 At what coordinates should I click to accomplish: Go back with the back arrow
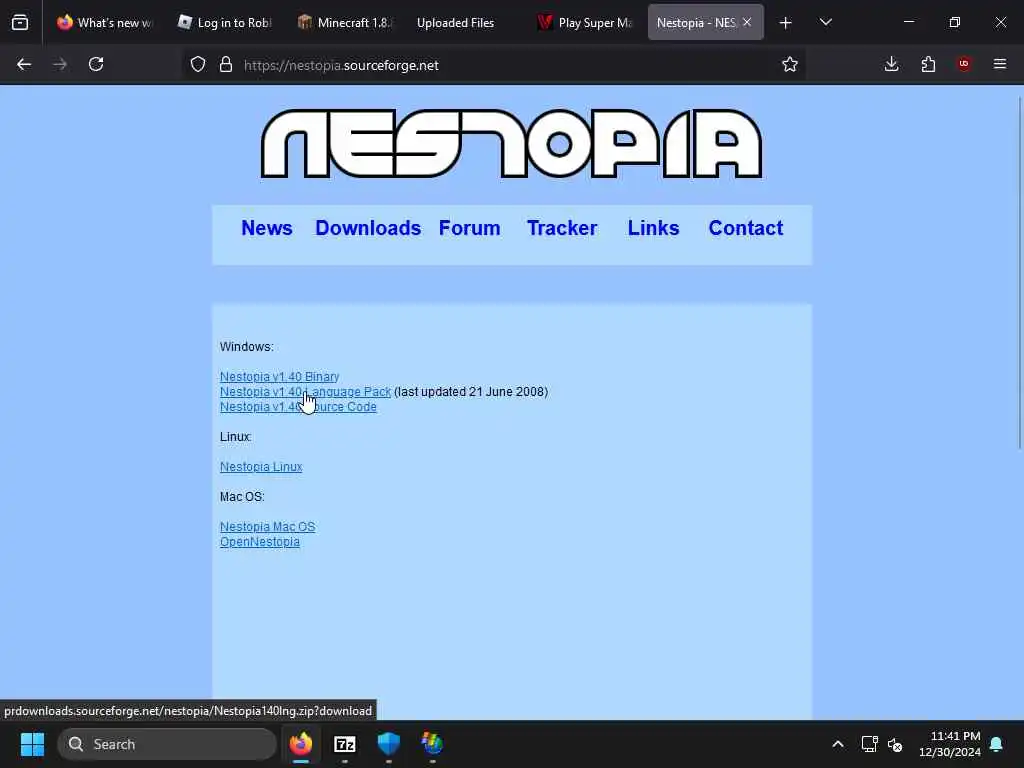(x=24, y=64)
